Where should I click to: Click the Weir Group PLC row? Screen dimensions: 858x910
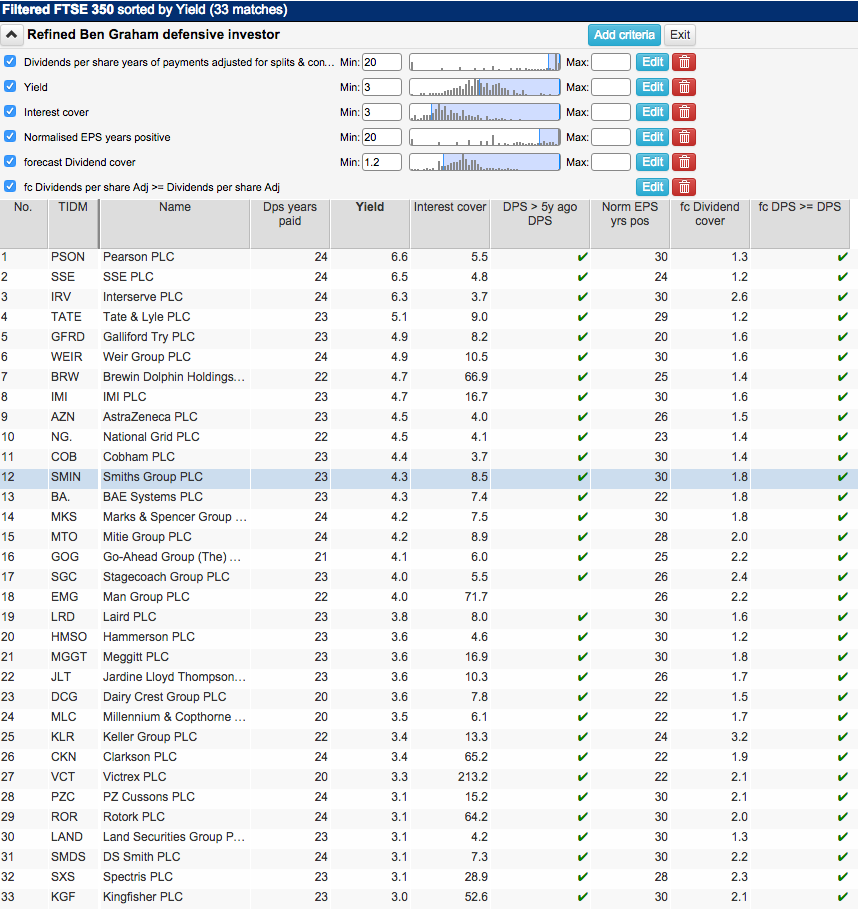pyautogui.click(x=429, y=357)
